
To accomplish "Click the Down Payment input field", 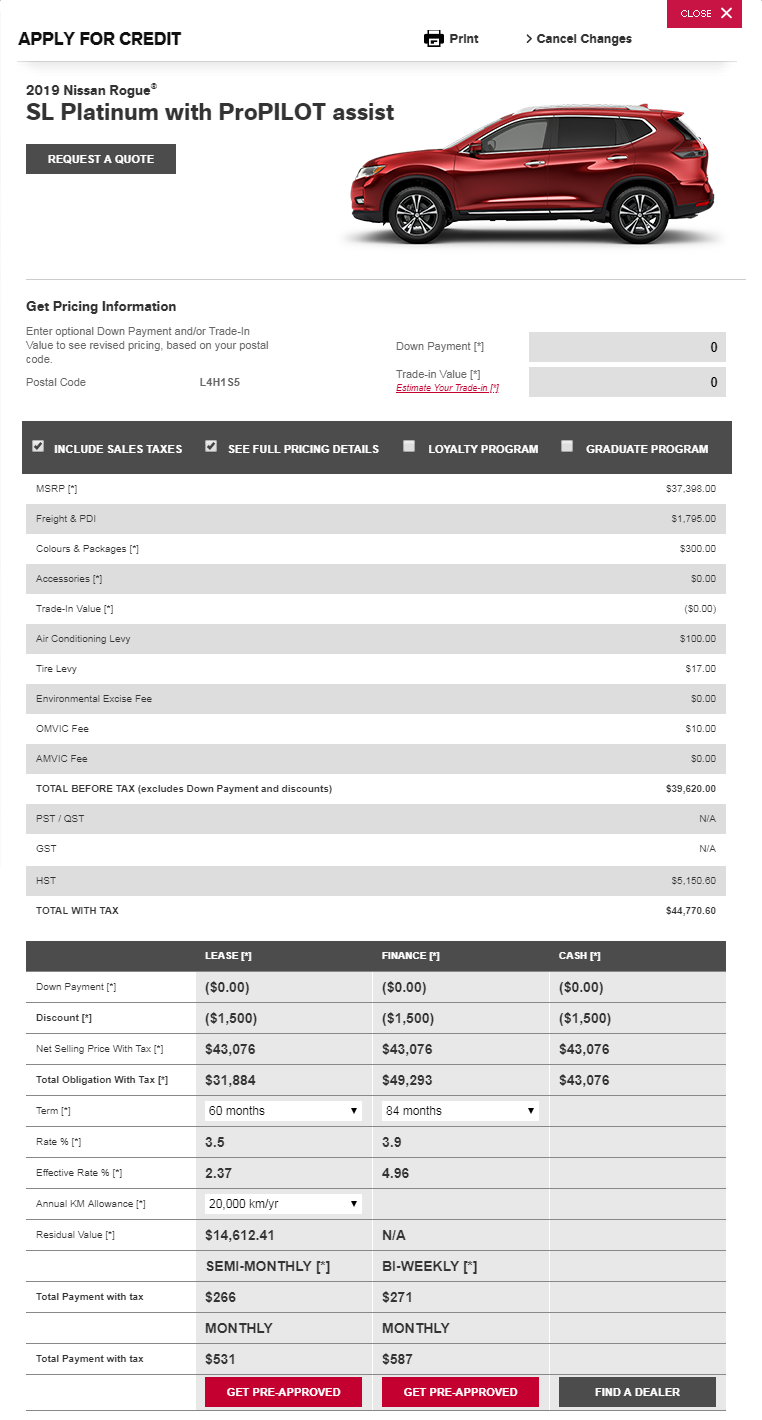I will (627, 347).
